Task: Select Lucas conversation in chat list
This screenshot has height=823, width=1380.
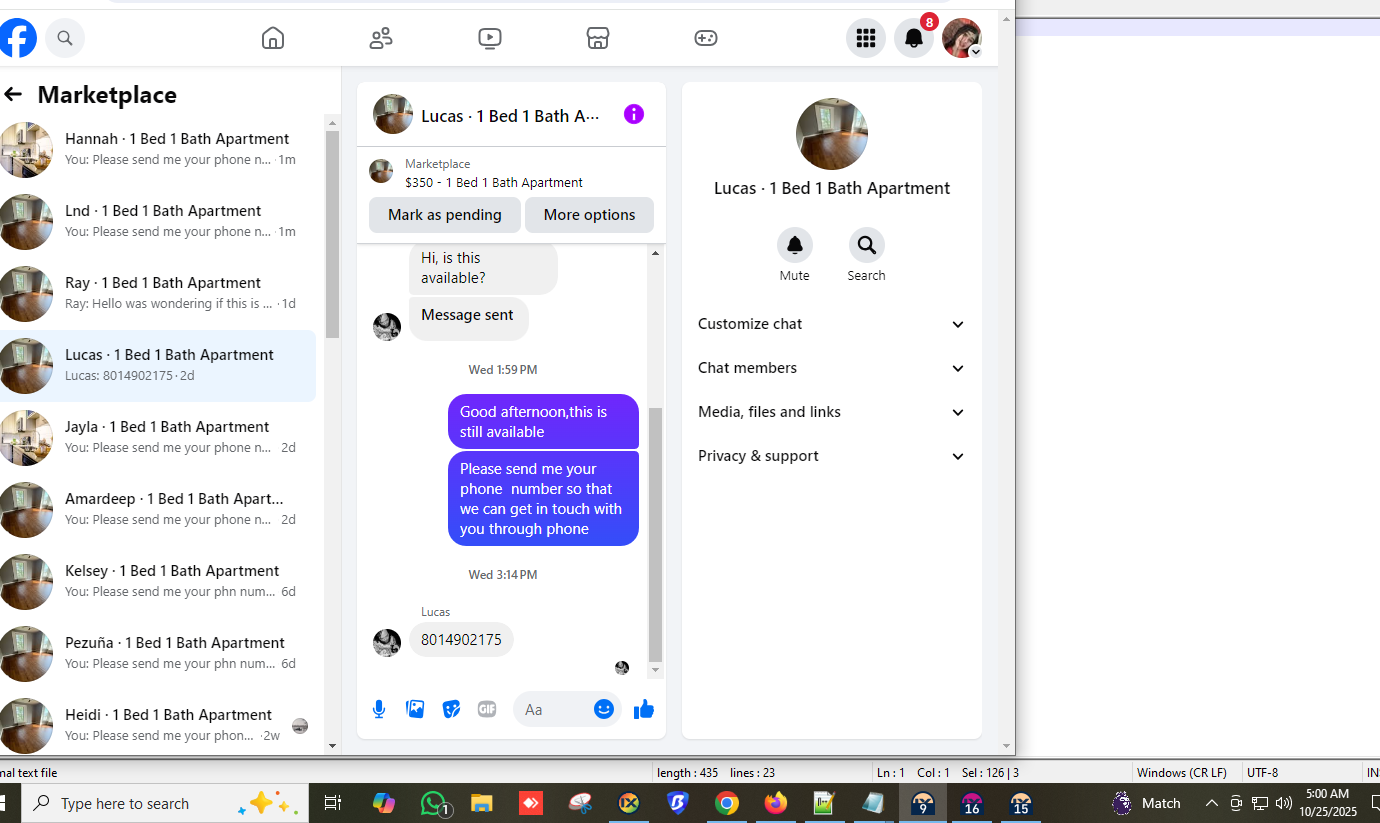Action: [x=158, y=366]
